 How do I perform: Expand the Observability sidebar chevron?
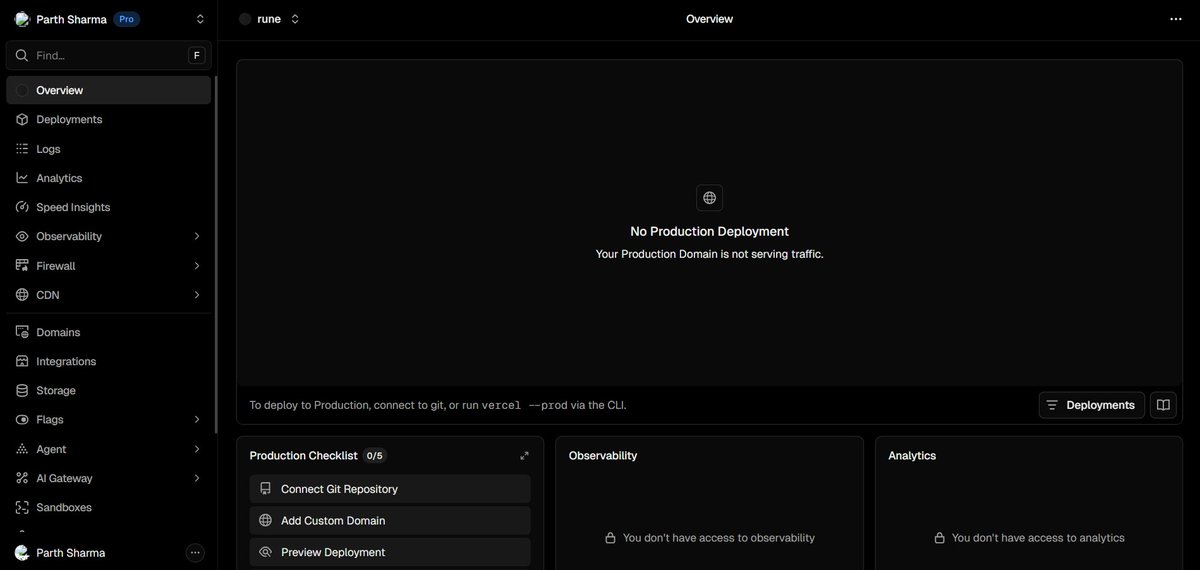click(197, 236)
